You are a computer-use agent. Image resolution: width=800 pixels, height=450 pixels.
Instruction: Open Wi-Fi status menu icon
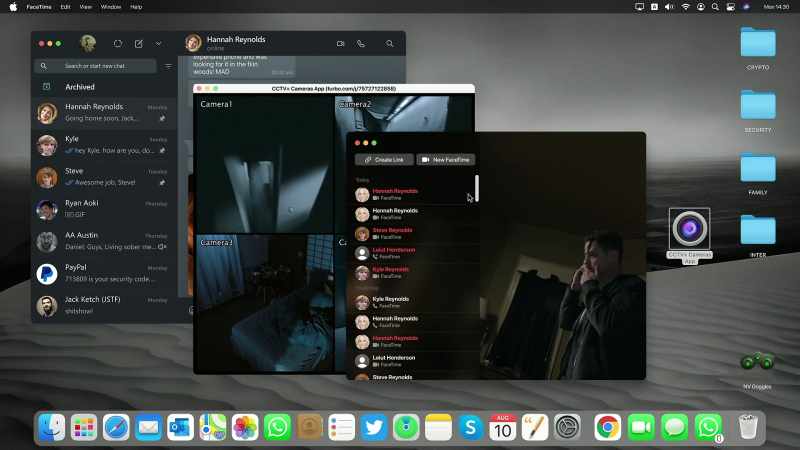[685, 7]
